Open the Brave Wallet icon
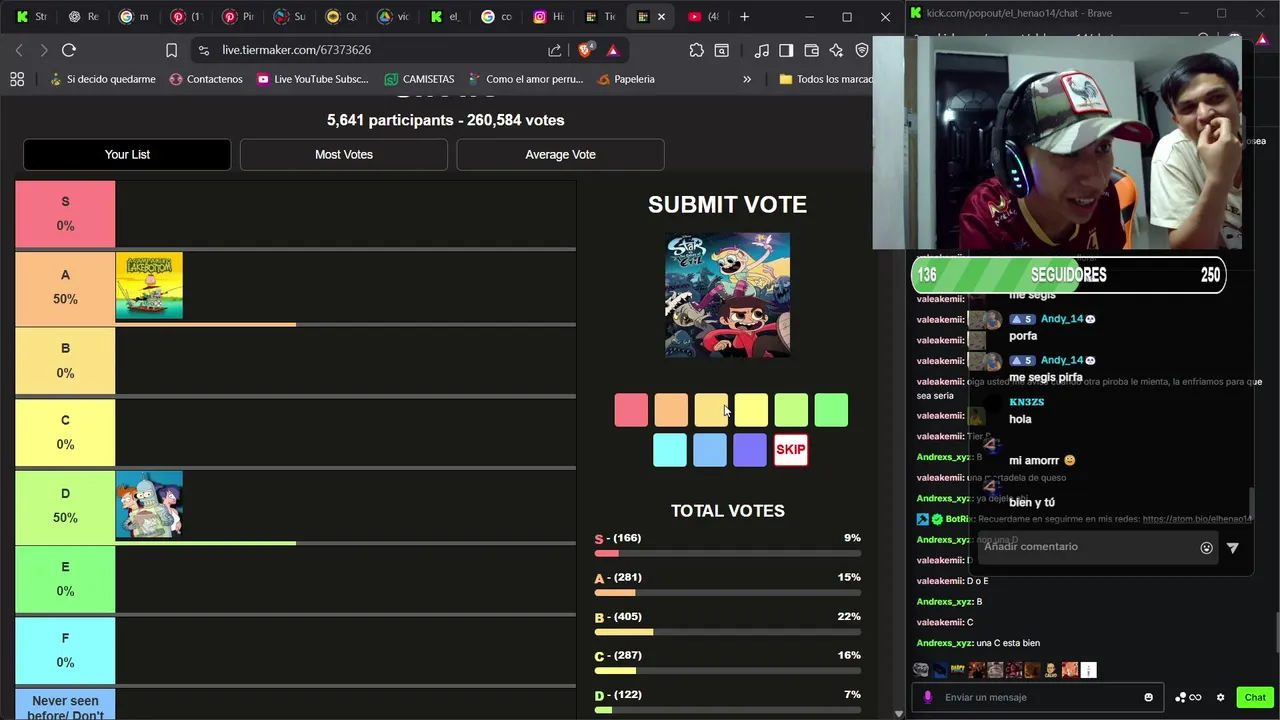Viewport: 1280px width, 720px height. (811, 50)
